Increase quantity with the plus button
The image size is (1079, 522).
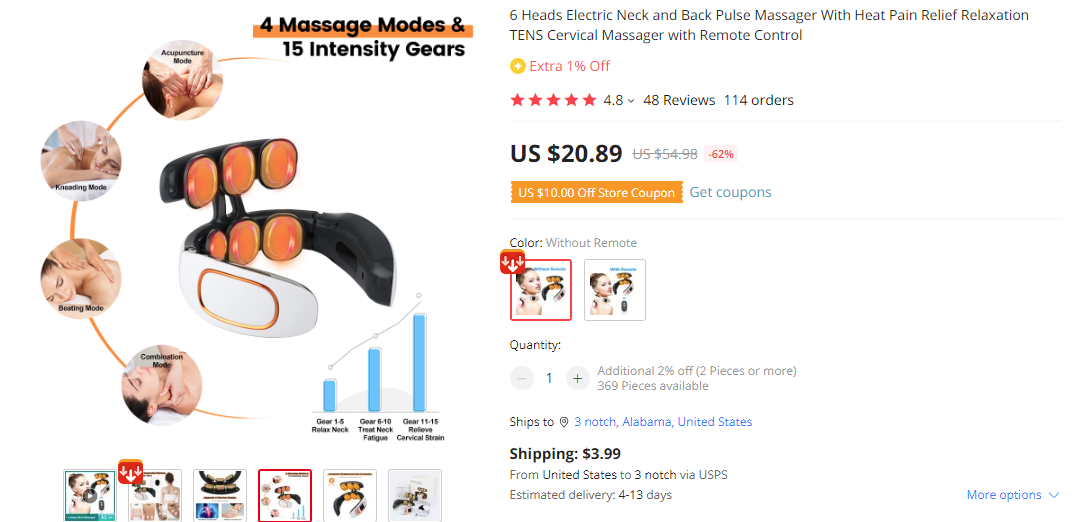[x=577, y=378]
